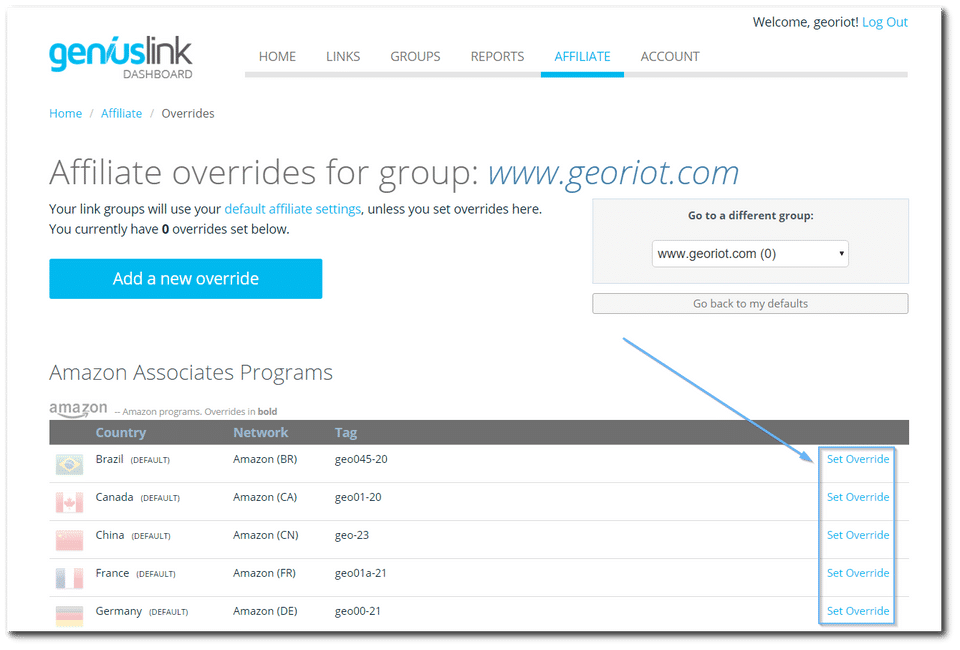Click the Brazil country name

tap(109, 459)
